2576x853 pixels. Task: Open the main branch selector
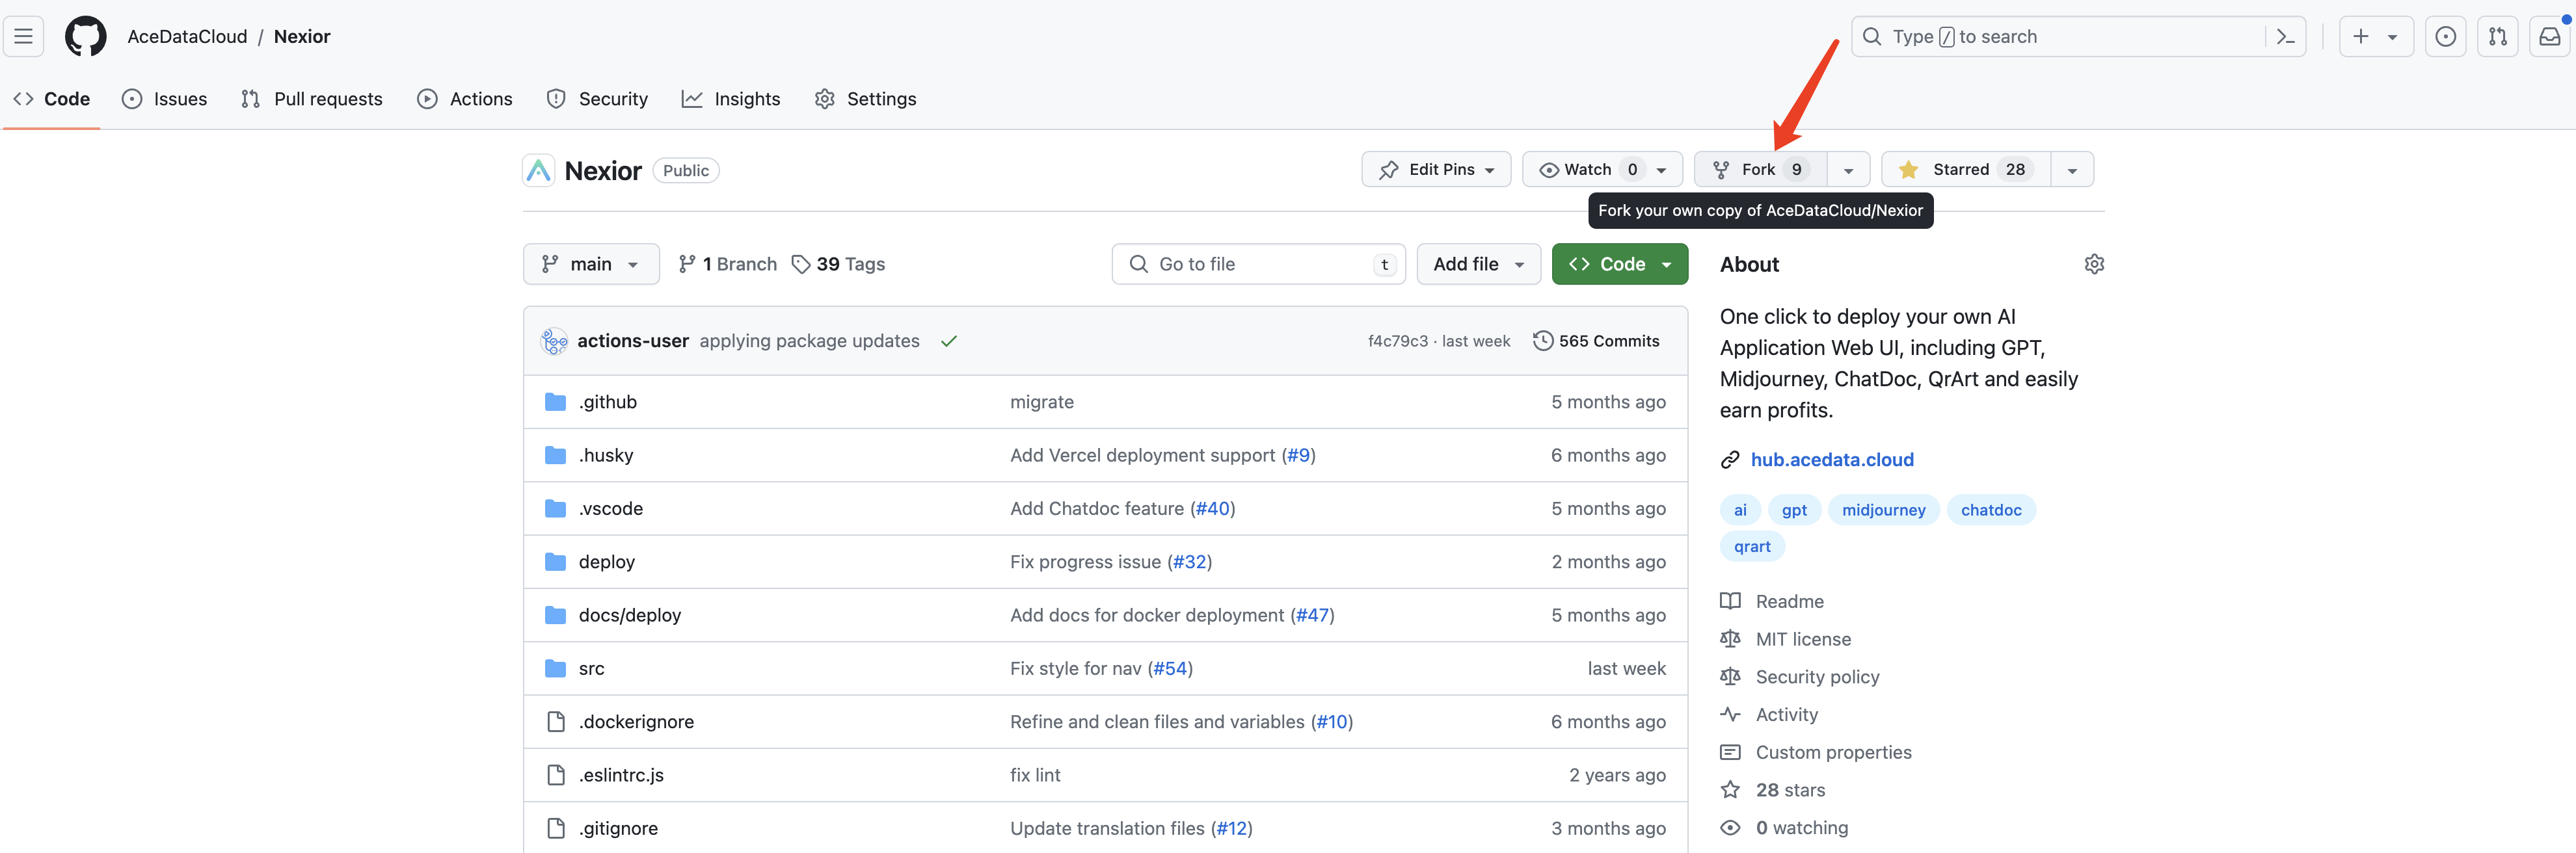[591, 264]
